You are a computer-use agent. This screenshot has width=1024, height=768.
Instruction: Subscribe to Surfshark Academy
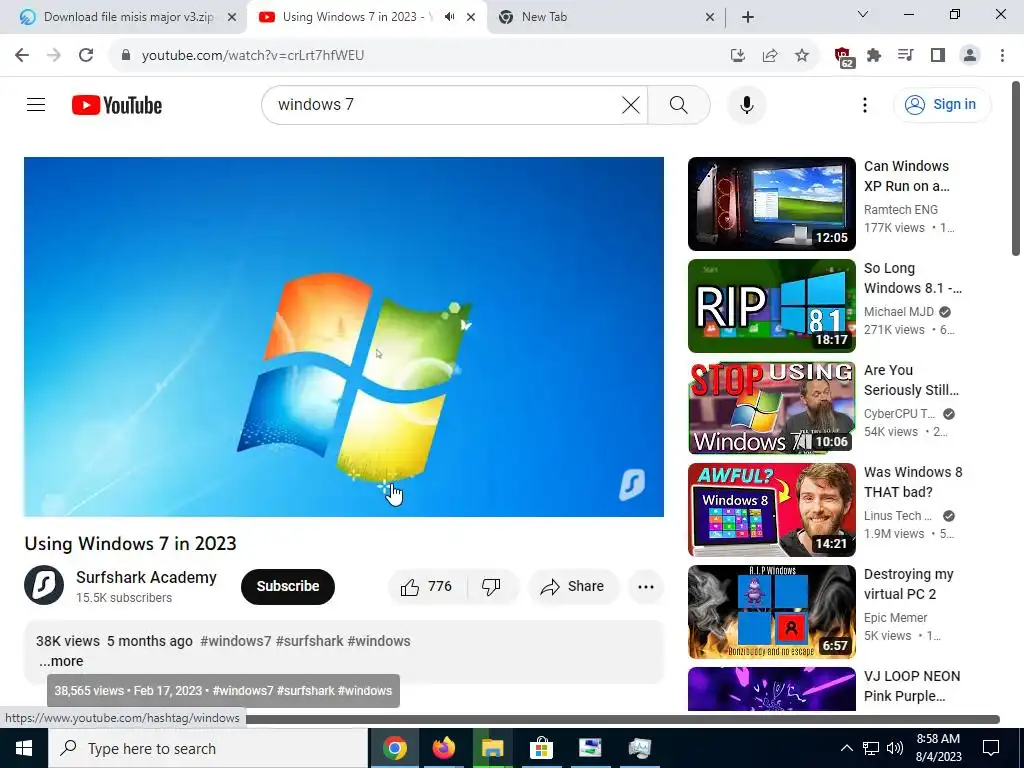coord(288,586)
